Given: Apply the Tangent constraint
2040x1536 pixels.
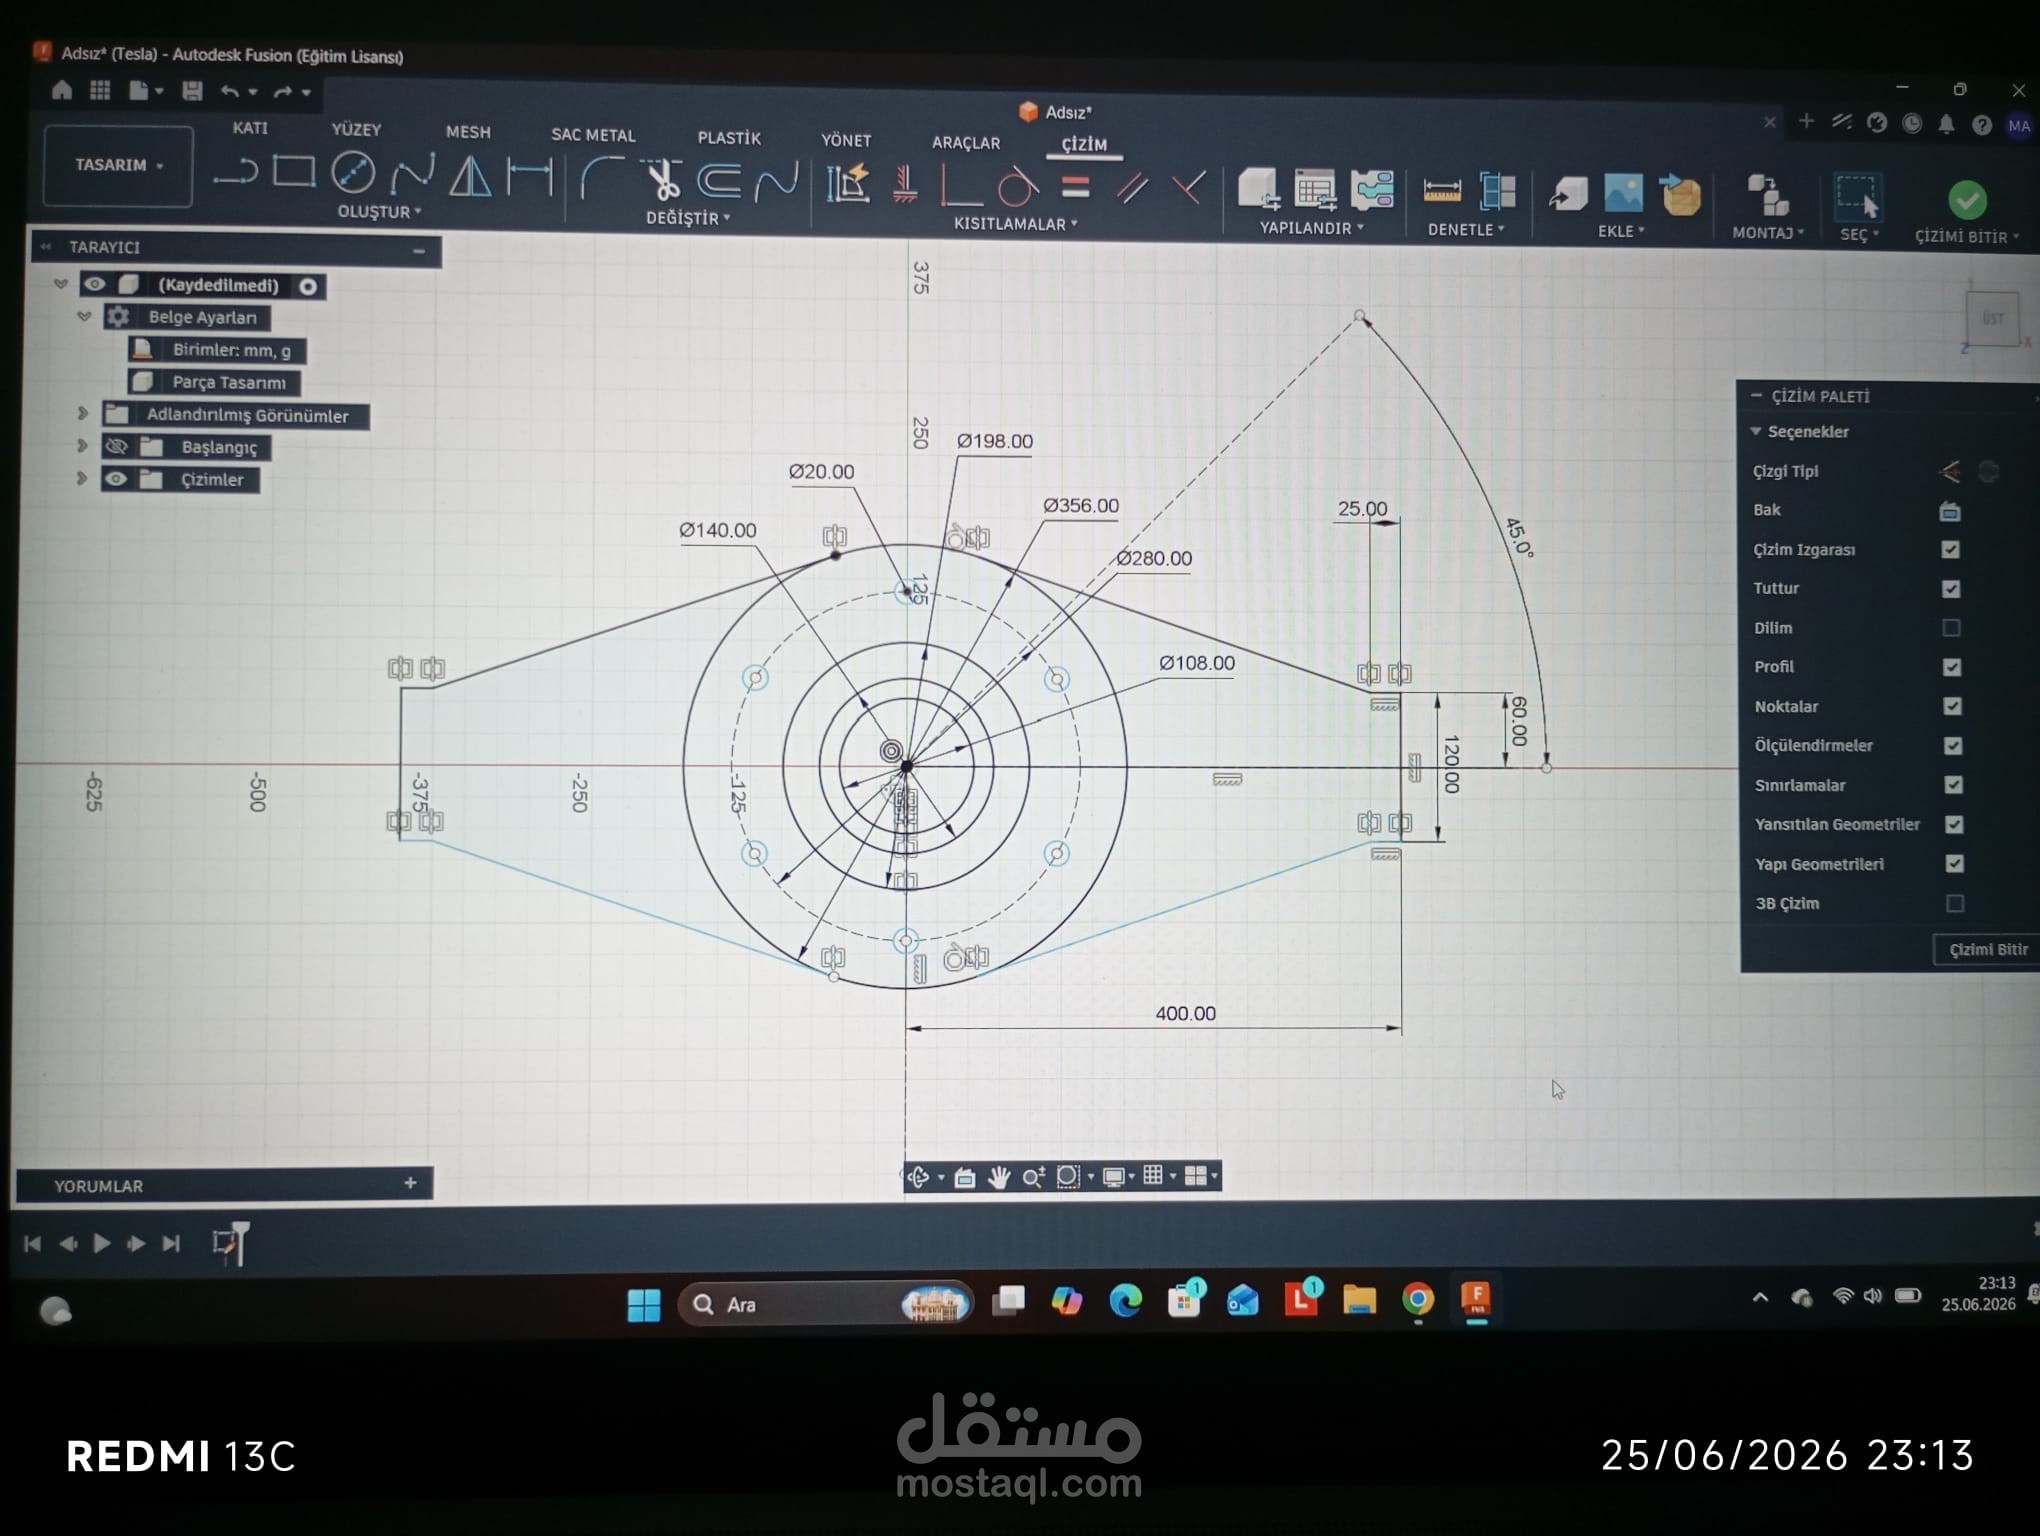Looking at the screenshot, I should click(1017, 187).
